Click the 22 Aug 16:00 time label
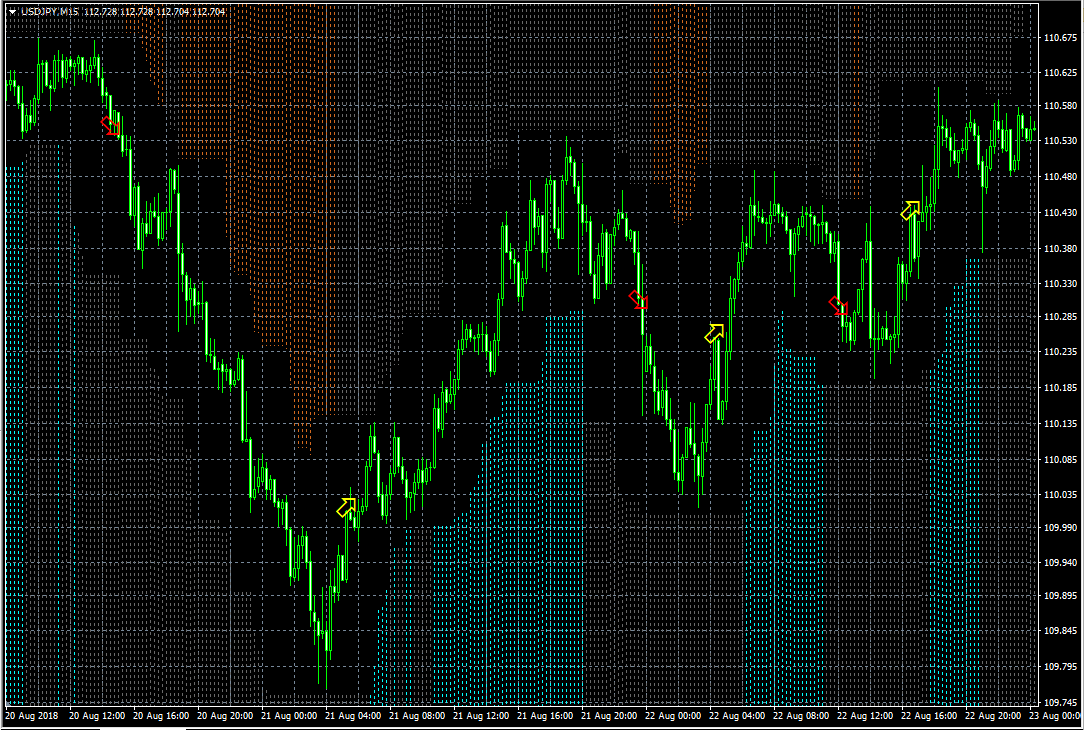 pyautogui.click(x=929, y=715)
